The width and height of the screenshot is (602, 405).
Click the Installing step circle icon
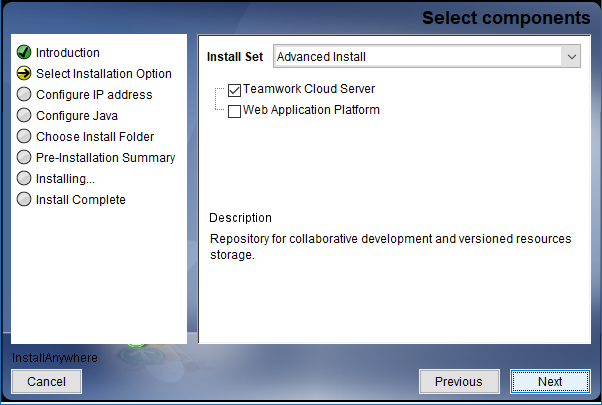coord(24,178)
